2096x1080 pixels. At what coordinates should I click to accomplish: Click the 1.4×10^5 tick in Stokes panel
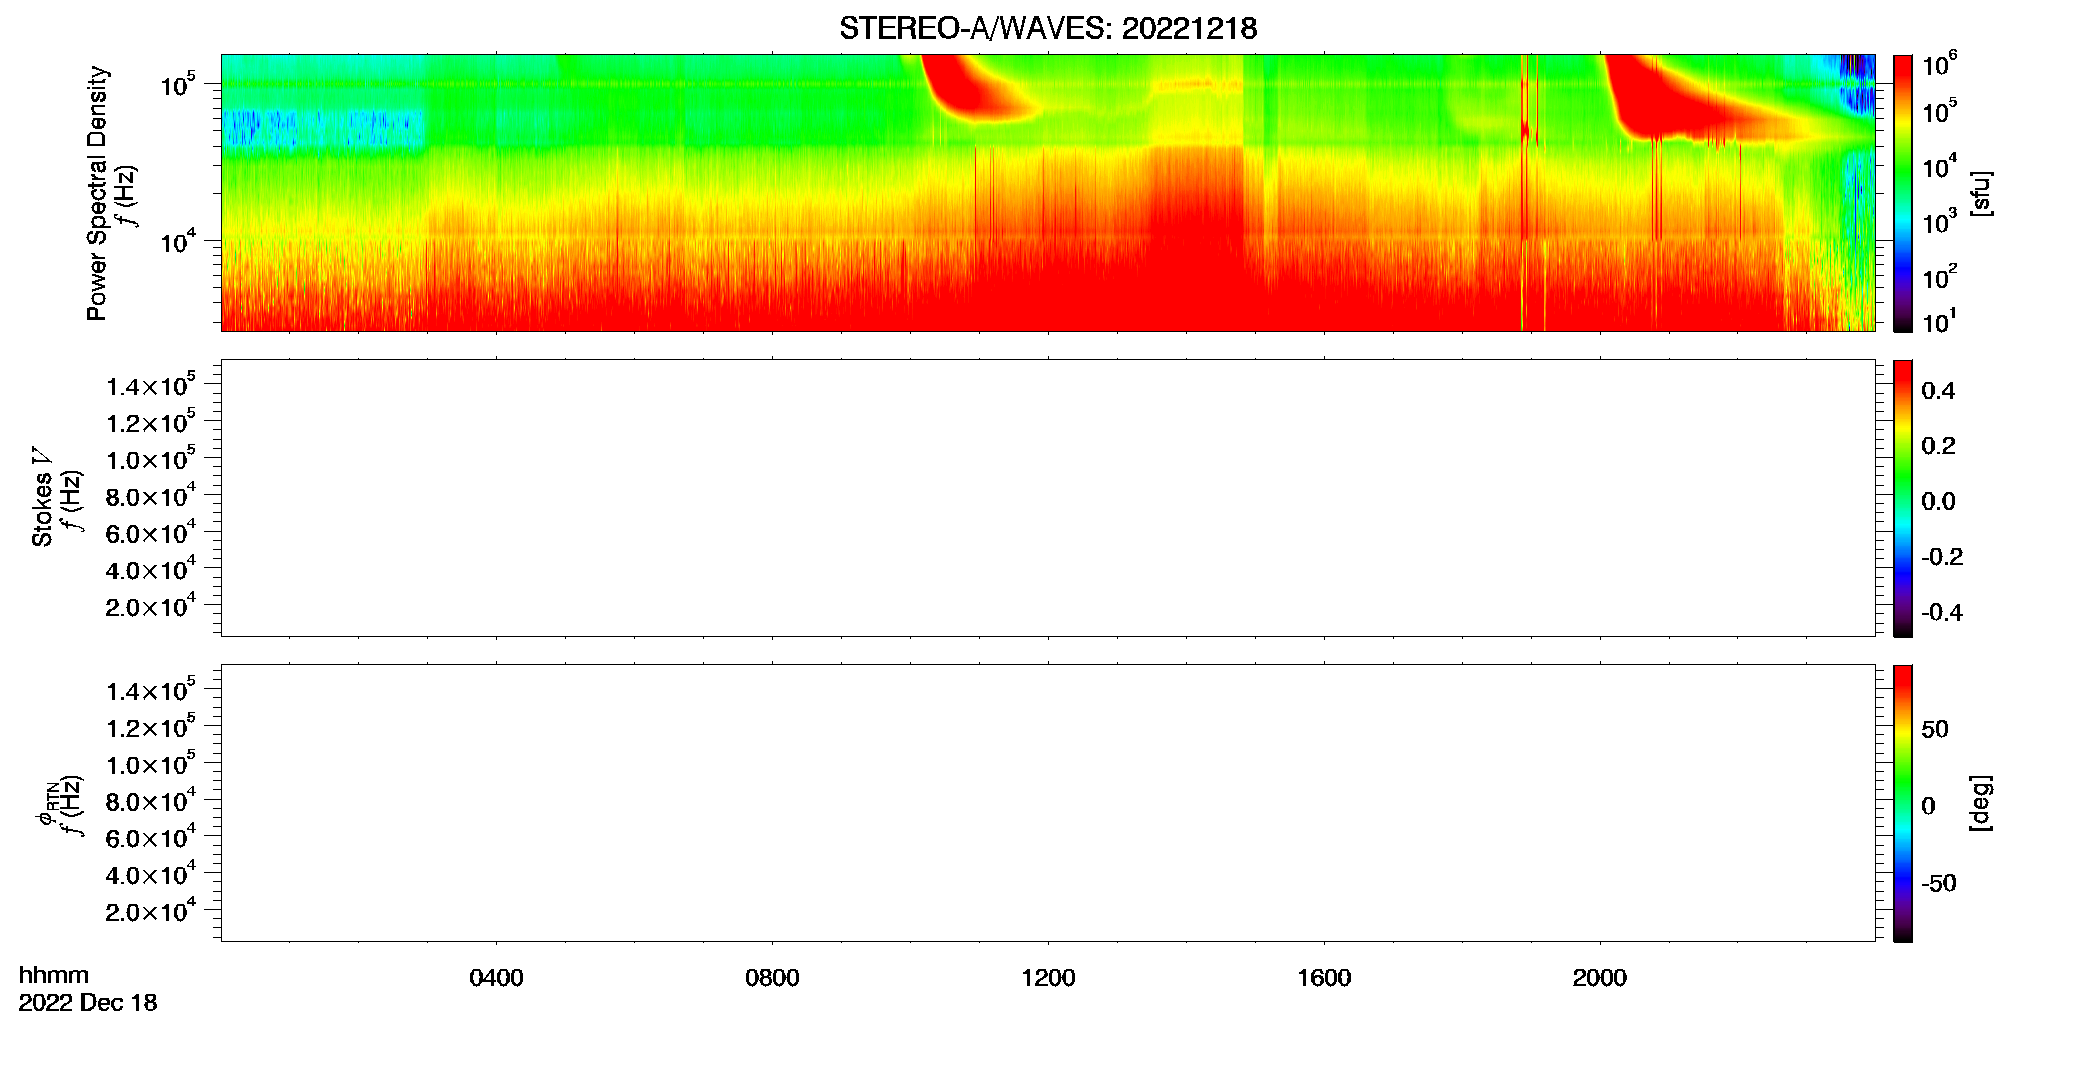[151, 384]
